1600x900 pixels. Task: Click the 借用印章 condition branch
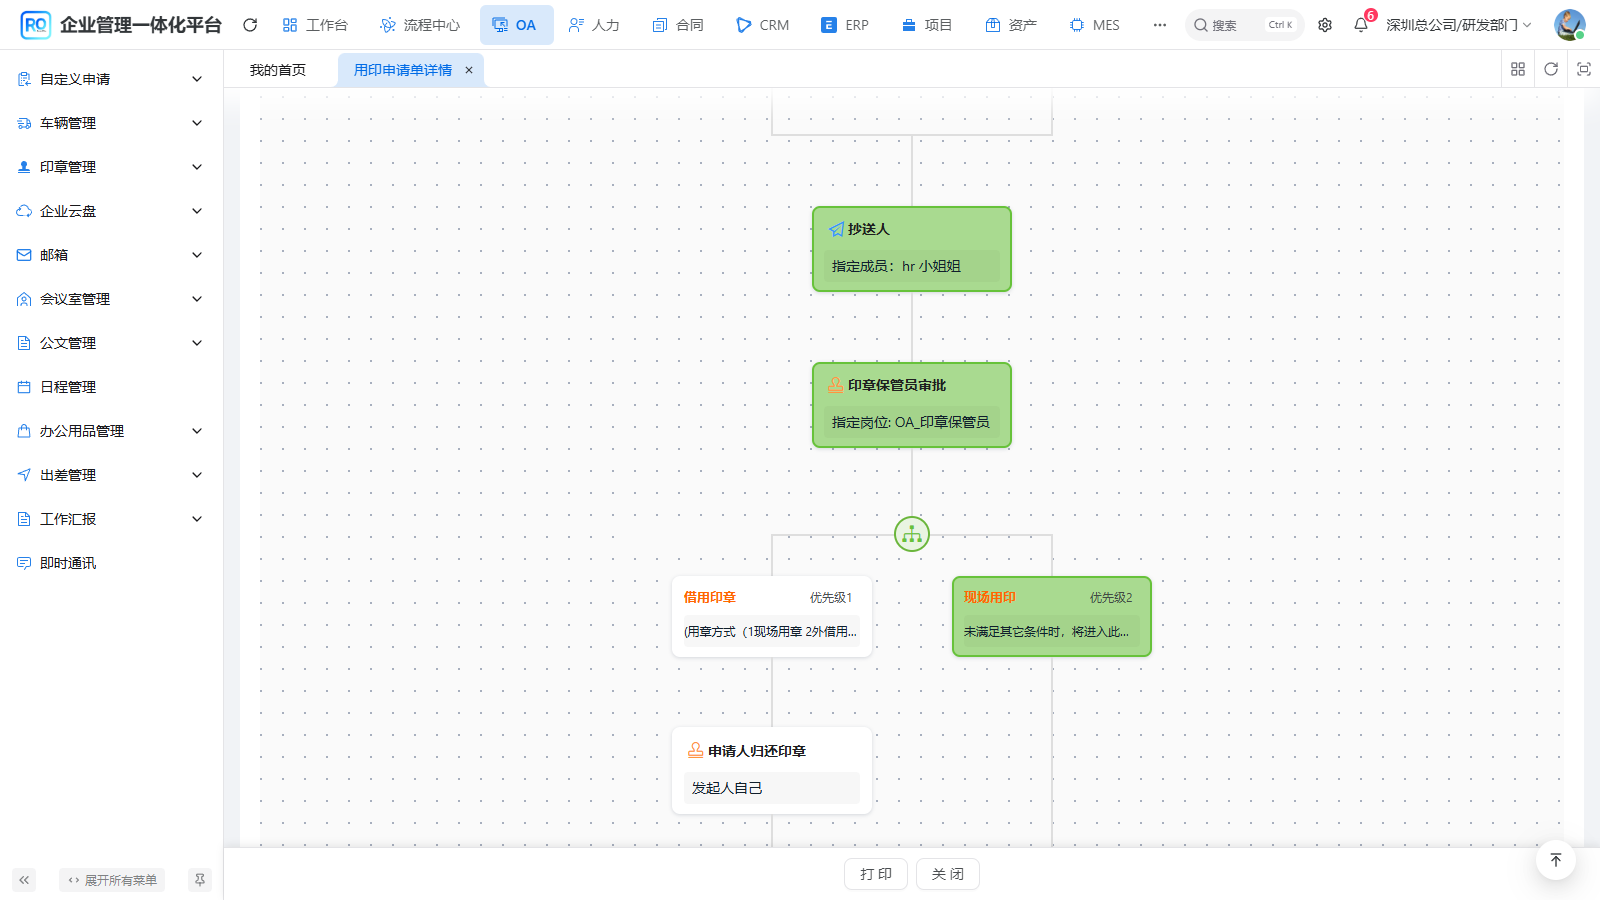(772, 616)
